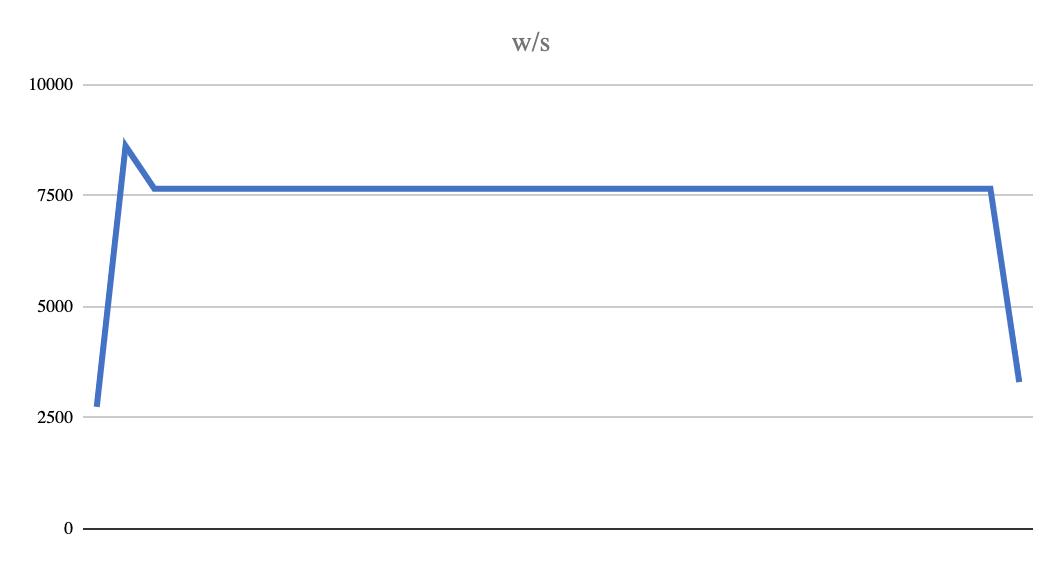Screen dimensions: 1062x566
Task: Click empty plot area below the 2500 gridline
Action: coord(542,474)
